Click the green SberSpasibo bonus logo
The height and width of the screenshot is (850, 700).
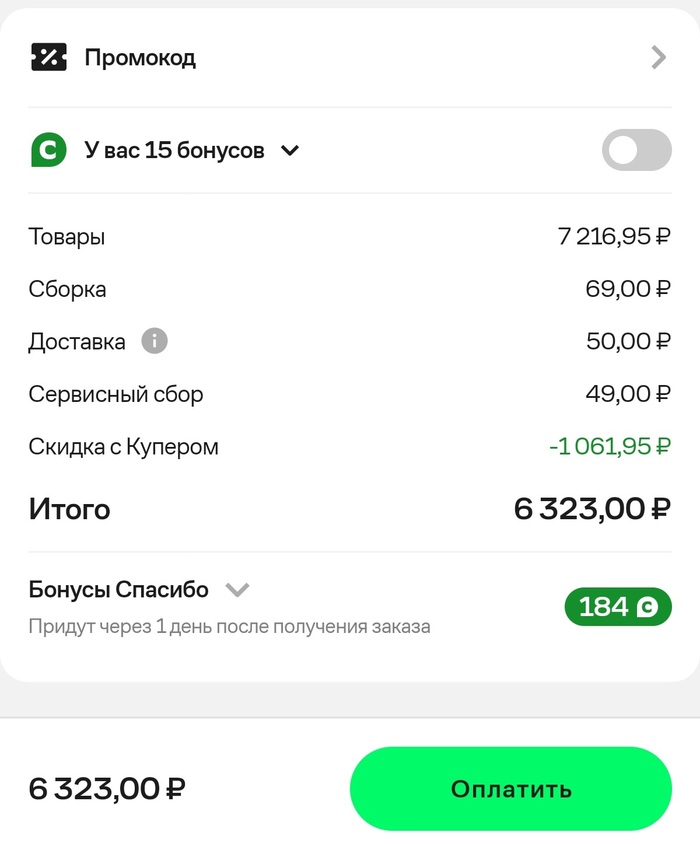coord(49,150)
